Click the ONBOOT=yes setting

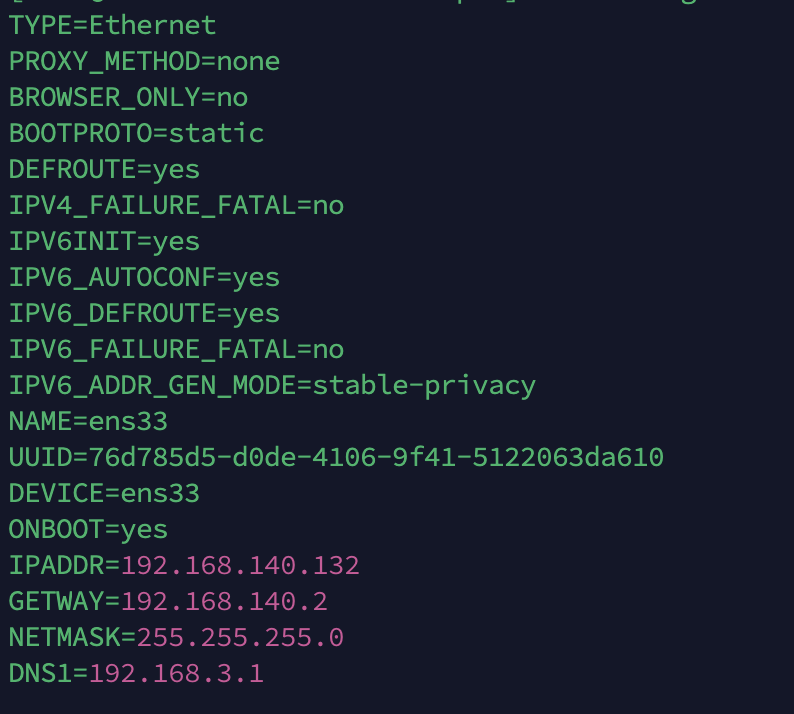tap(88, 530)
